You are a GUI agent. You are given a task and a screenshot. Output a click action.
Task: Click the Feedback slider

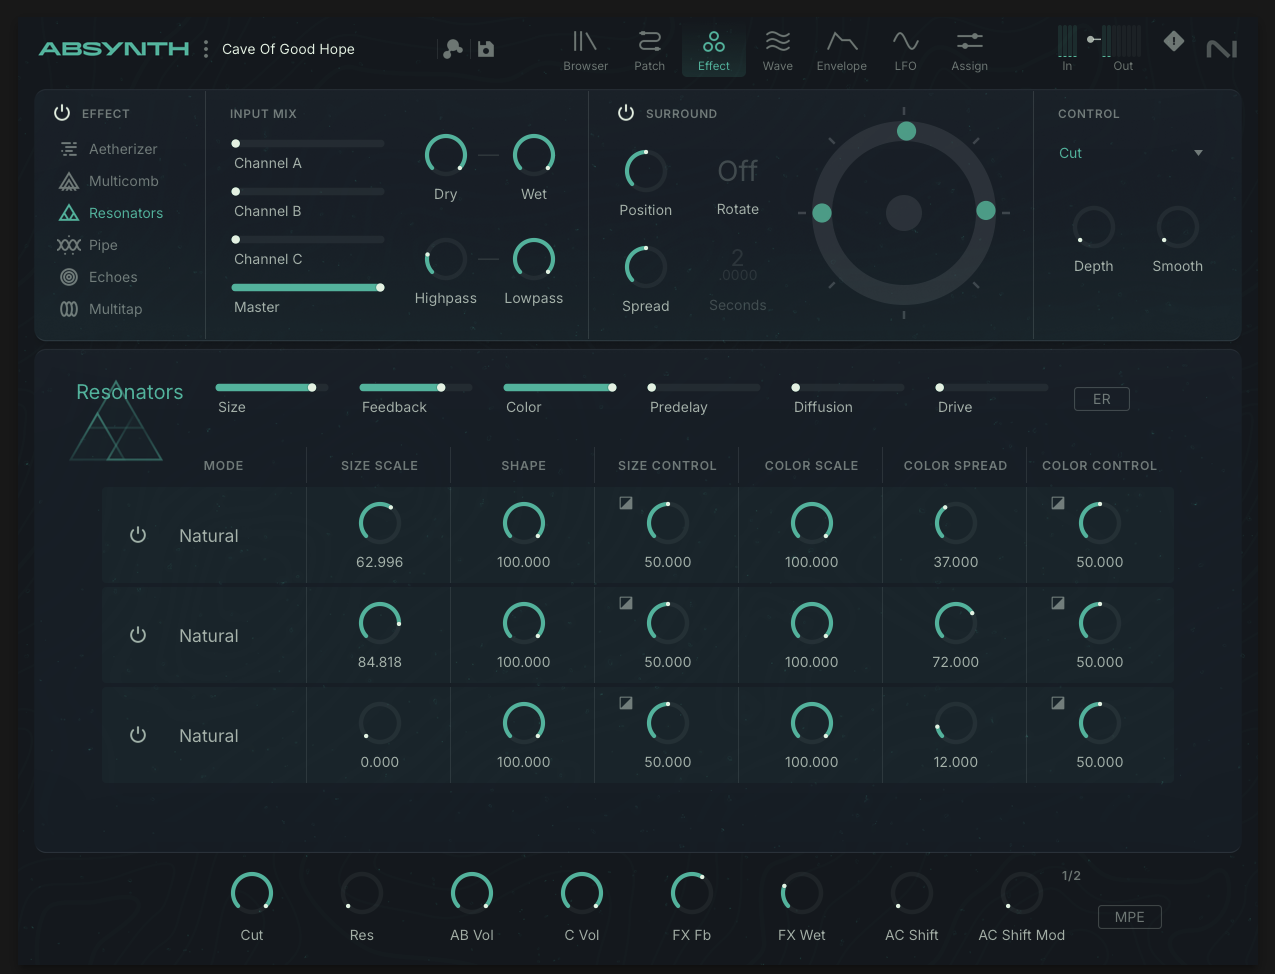click(x=414, y=388)
